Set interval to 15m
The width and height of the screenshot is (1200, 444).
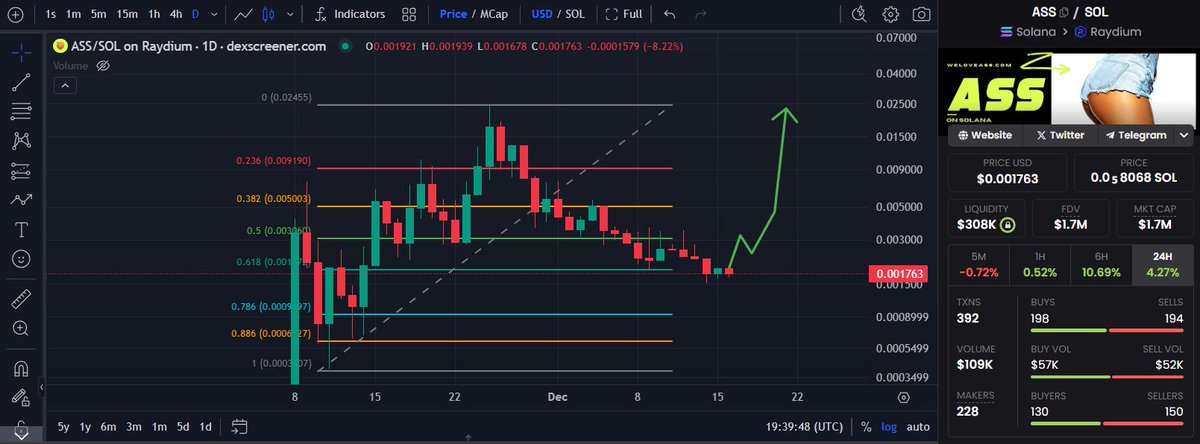pyautogui.click(x=126, y=15)
